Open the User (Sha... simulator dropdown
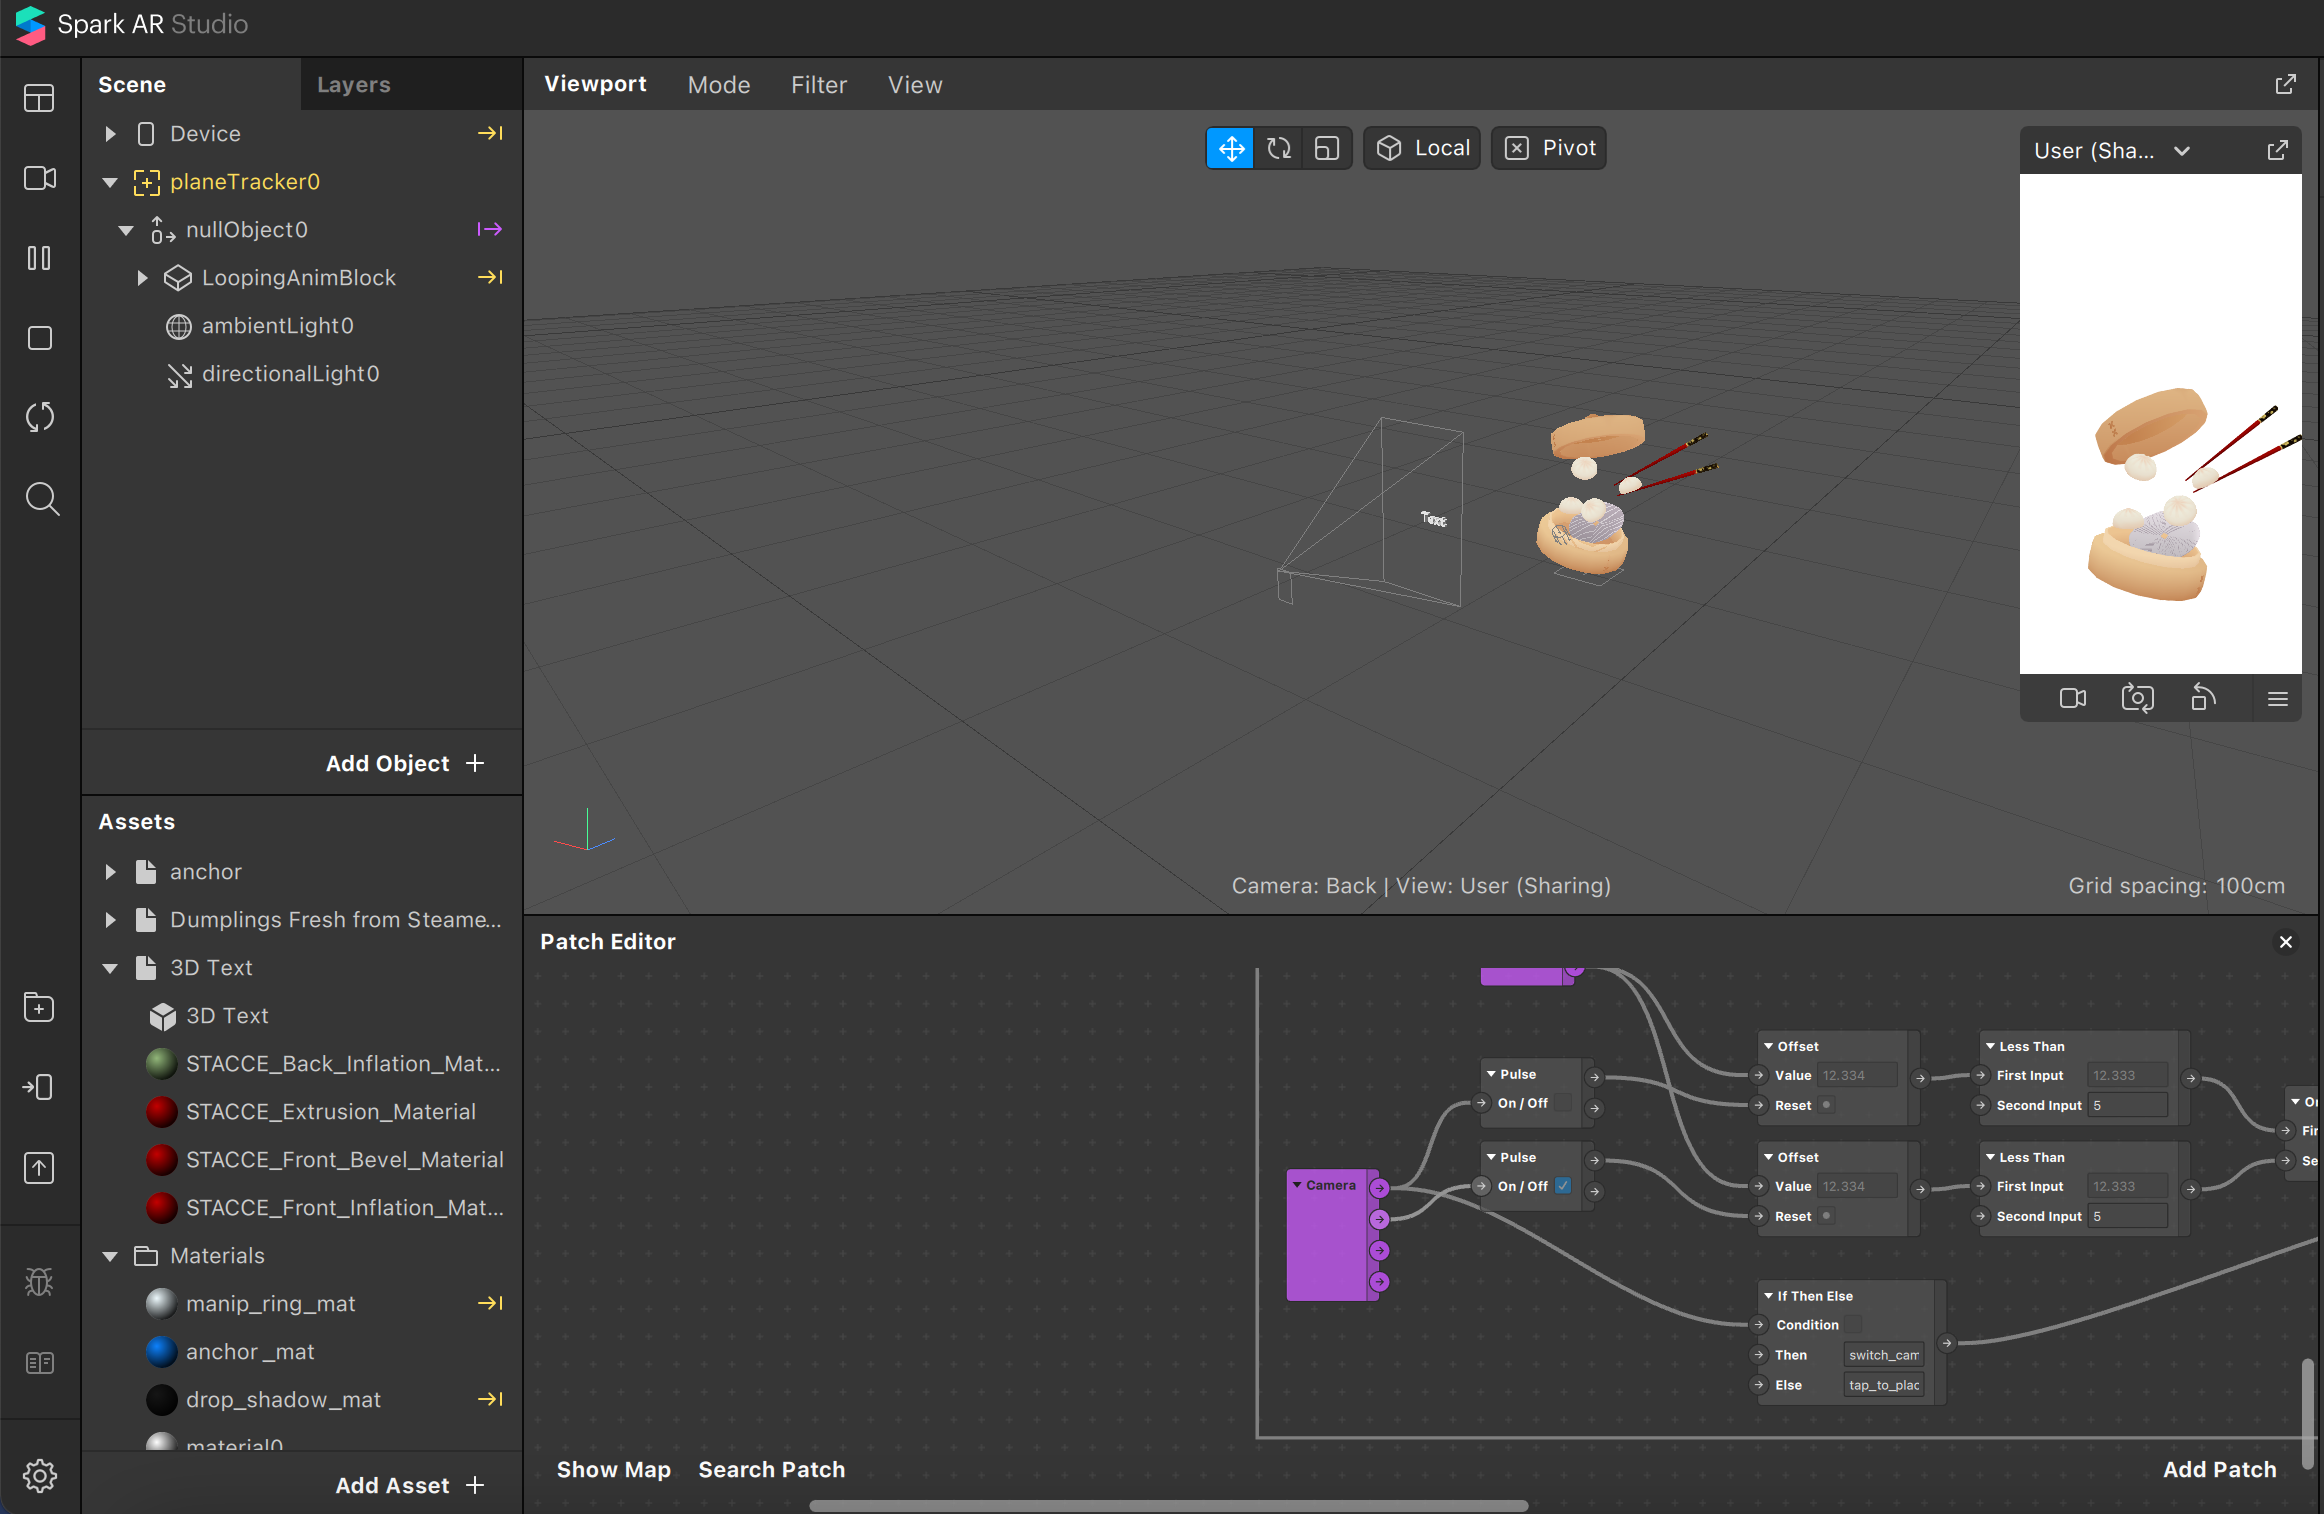Image resolution: width=2324 pixels, height=1514 pixels. (x=2182, y=151)
